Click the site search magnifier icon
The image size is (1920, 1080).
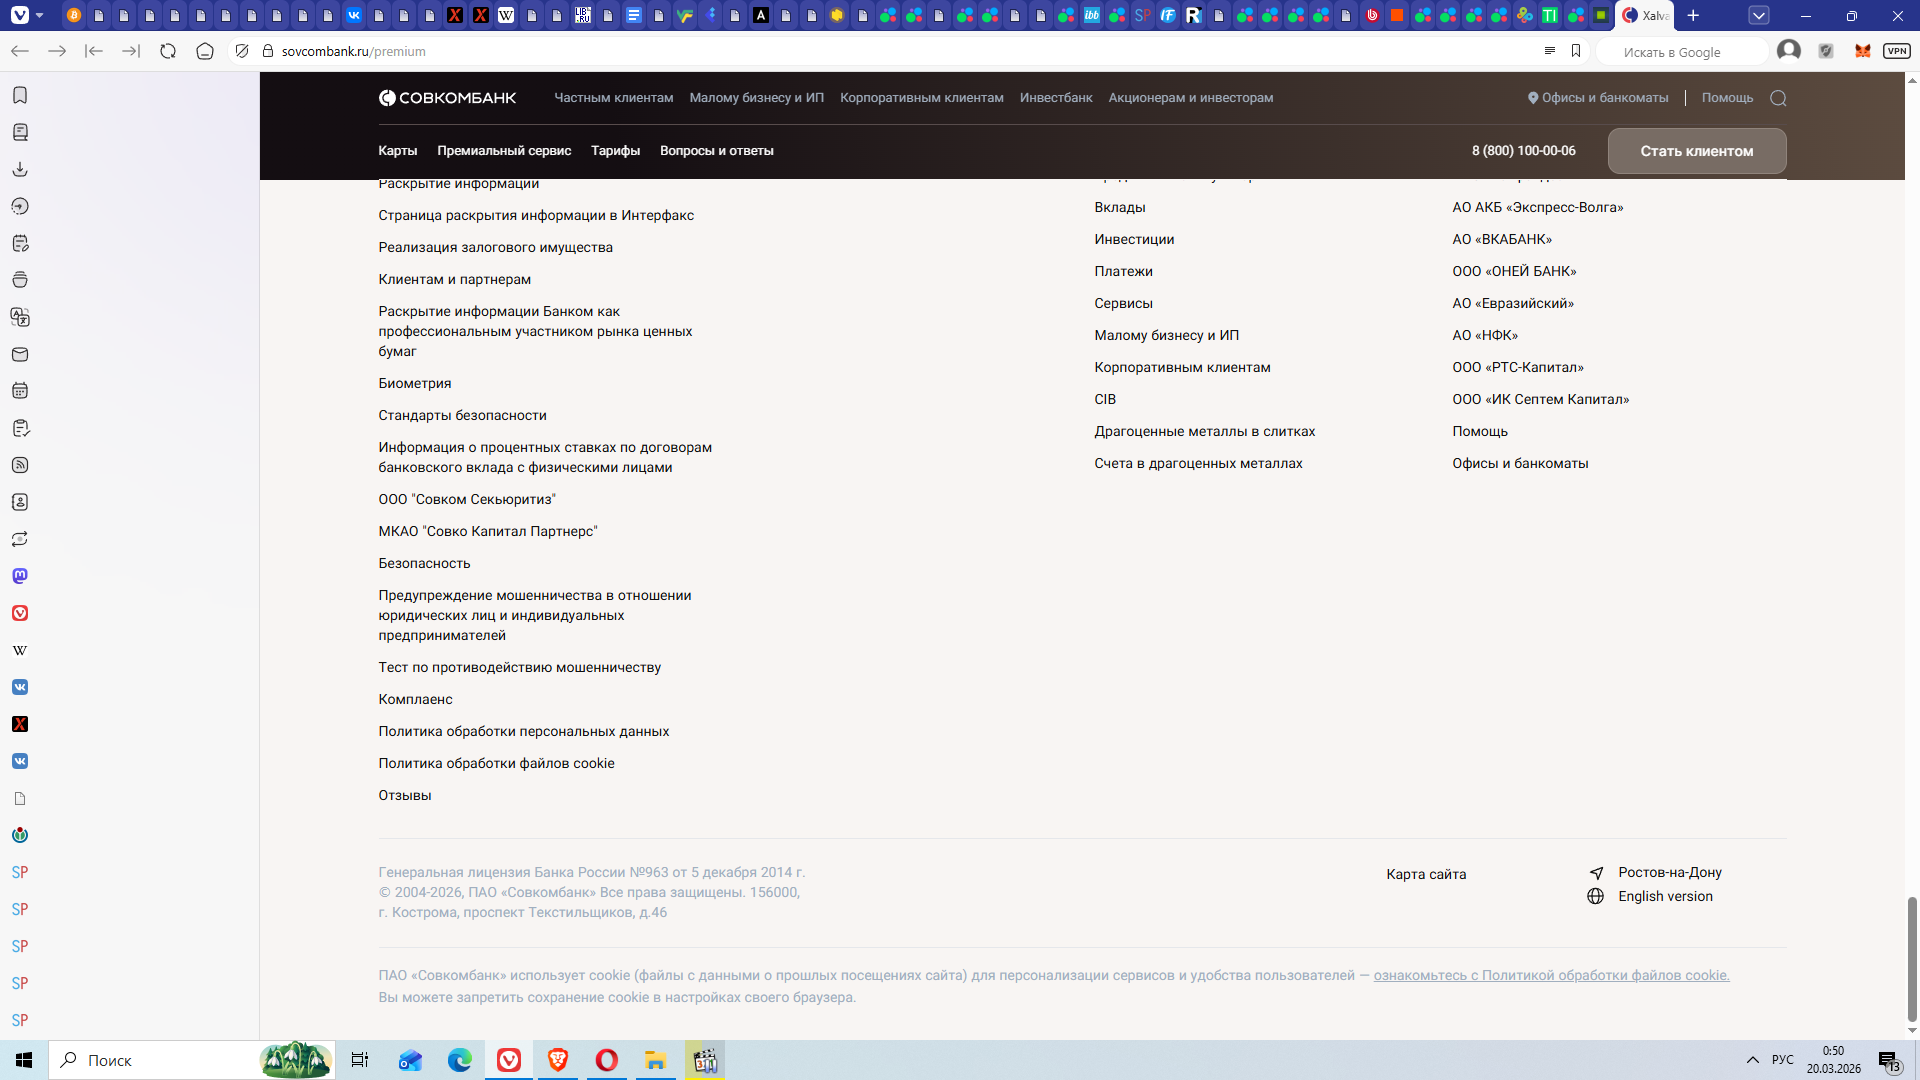1778,98
